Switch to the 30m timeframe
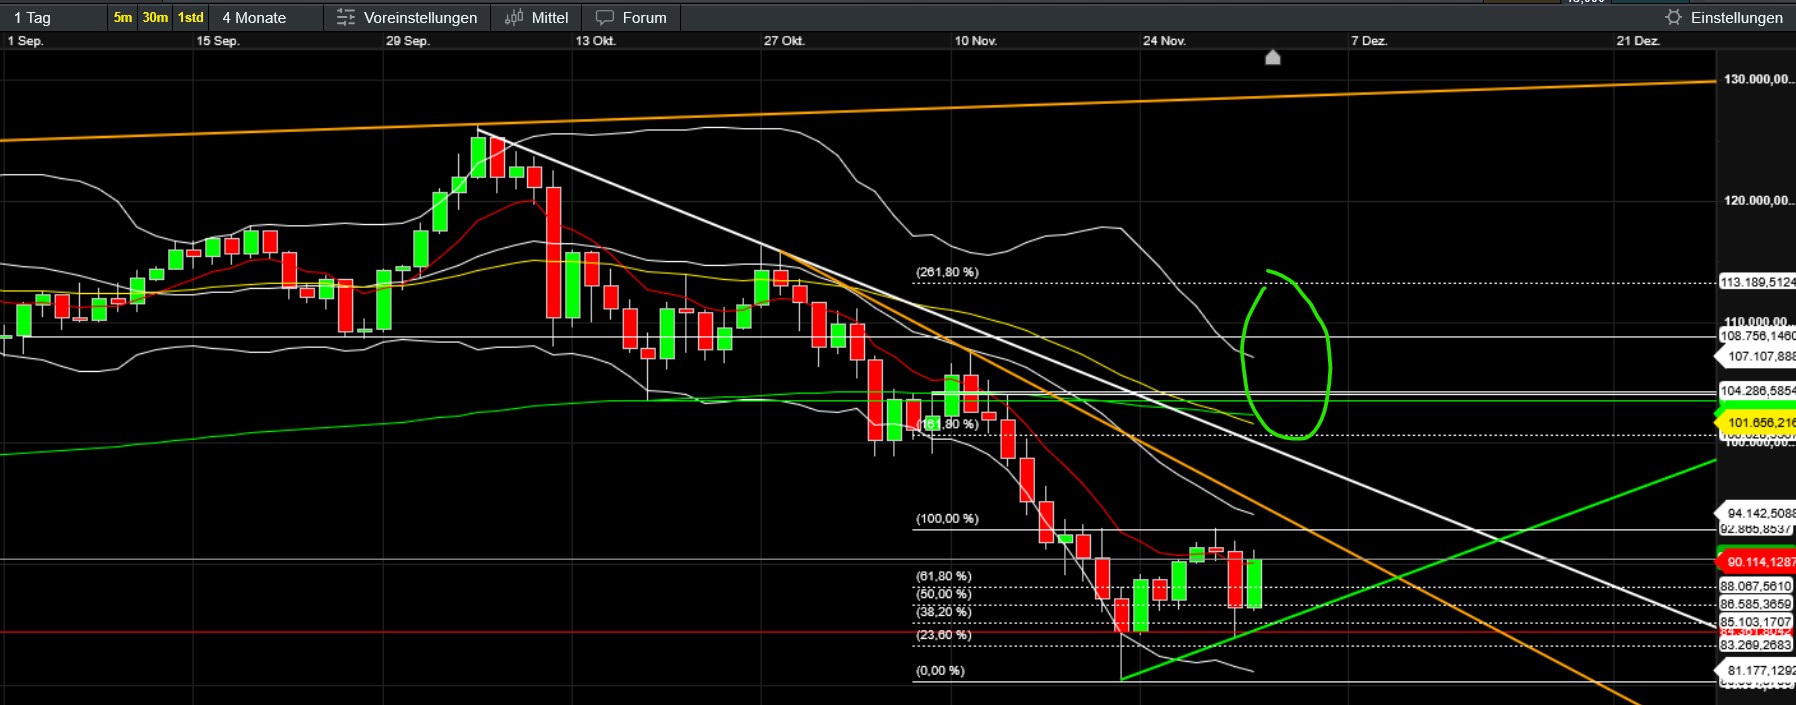The width and height of the screenshot is (1796, 705). [155, 18]
